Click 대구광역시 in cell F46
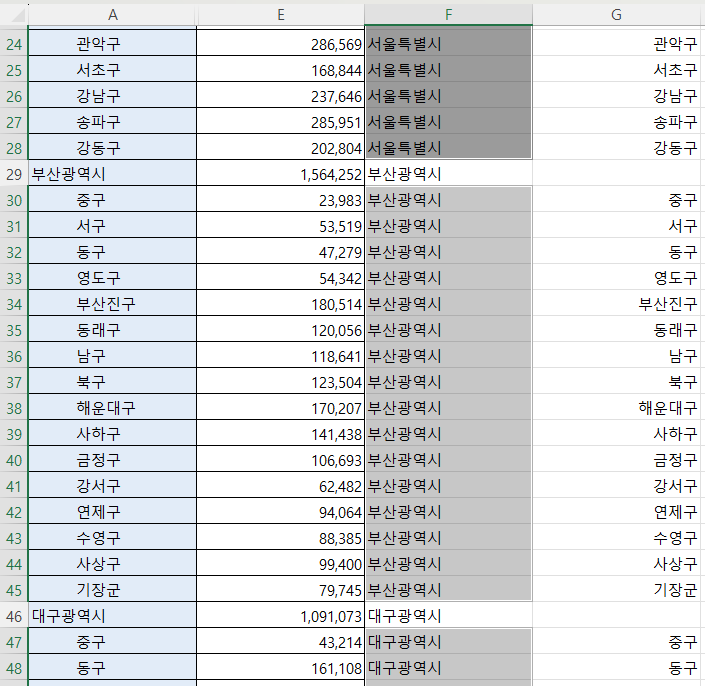Screen dimensions: 705x686 (405, 616)
